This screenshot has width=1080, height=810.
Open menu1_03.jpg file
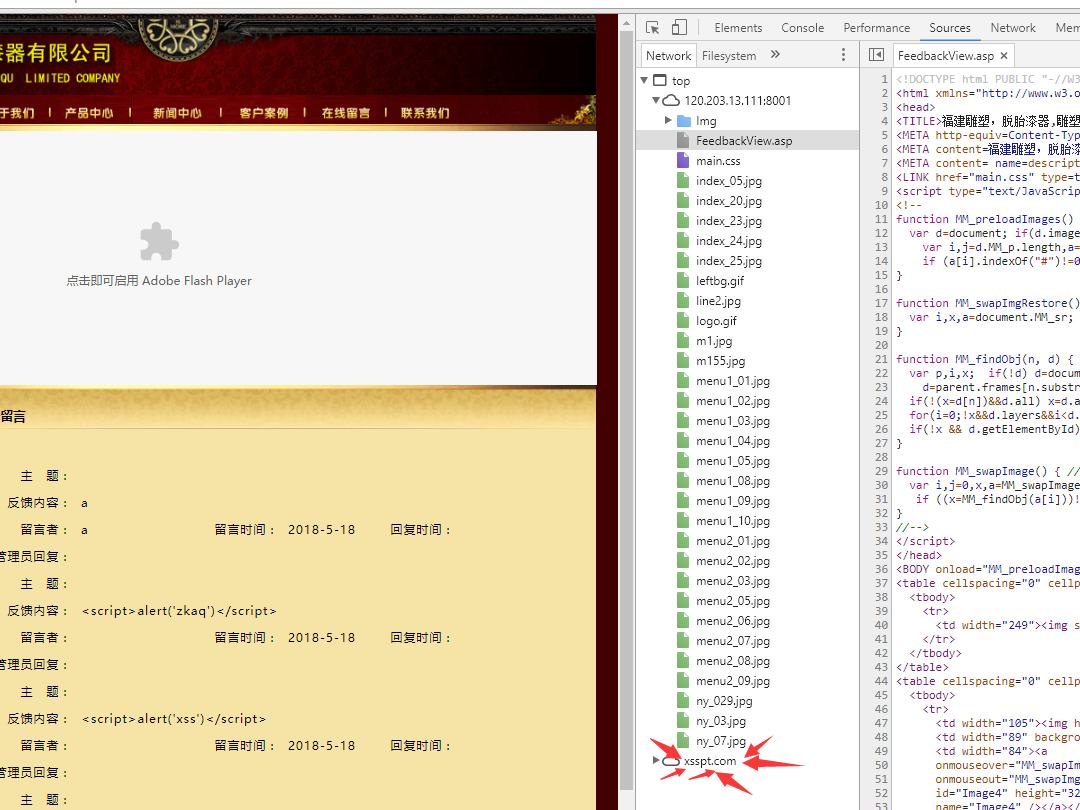[733, 420]
